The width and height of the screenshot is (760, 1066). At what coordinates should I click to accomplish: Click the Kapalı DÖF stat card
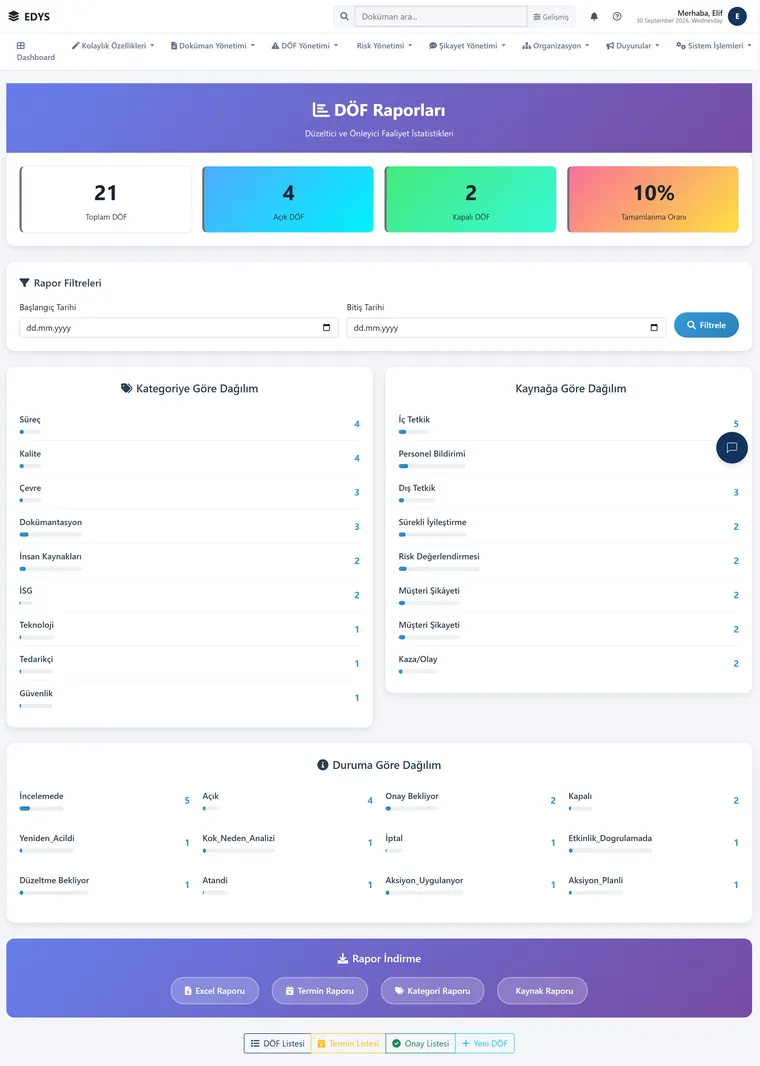pos(470,199)
